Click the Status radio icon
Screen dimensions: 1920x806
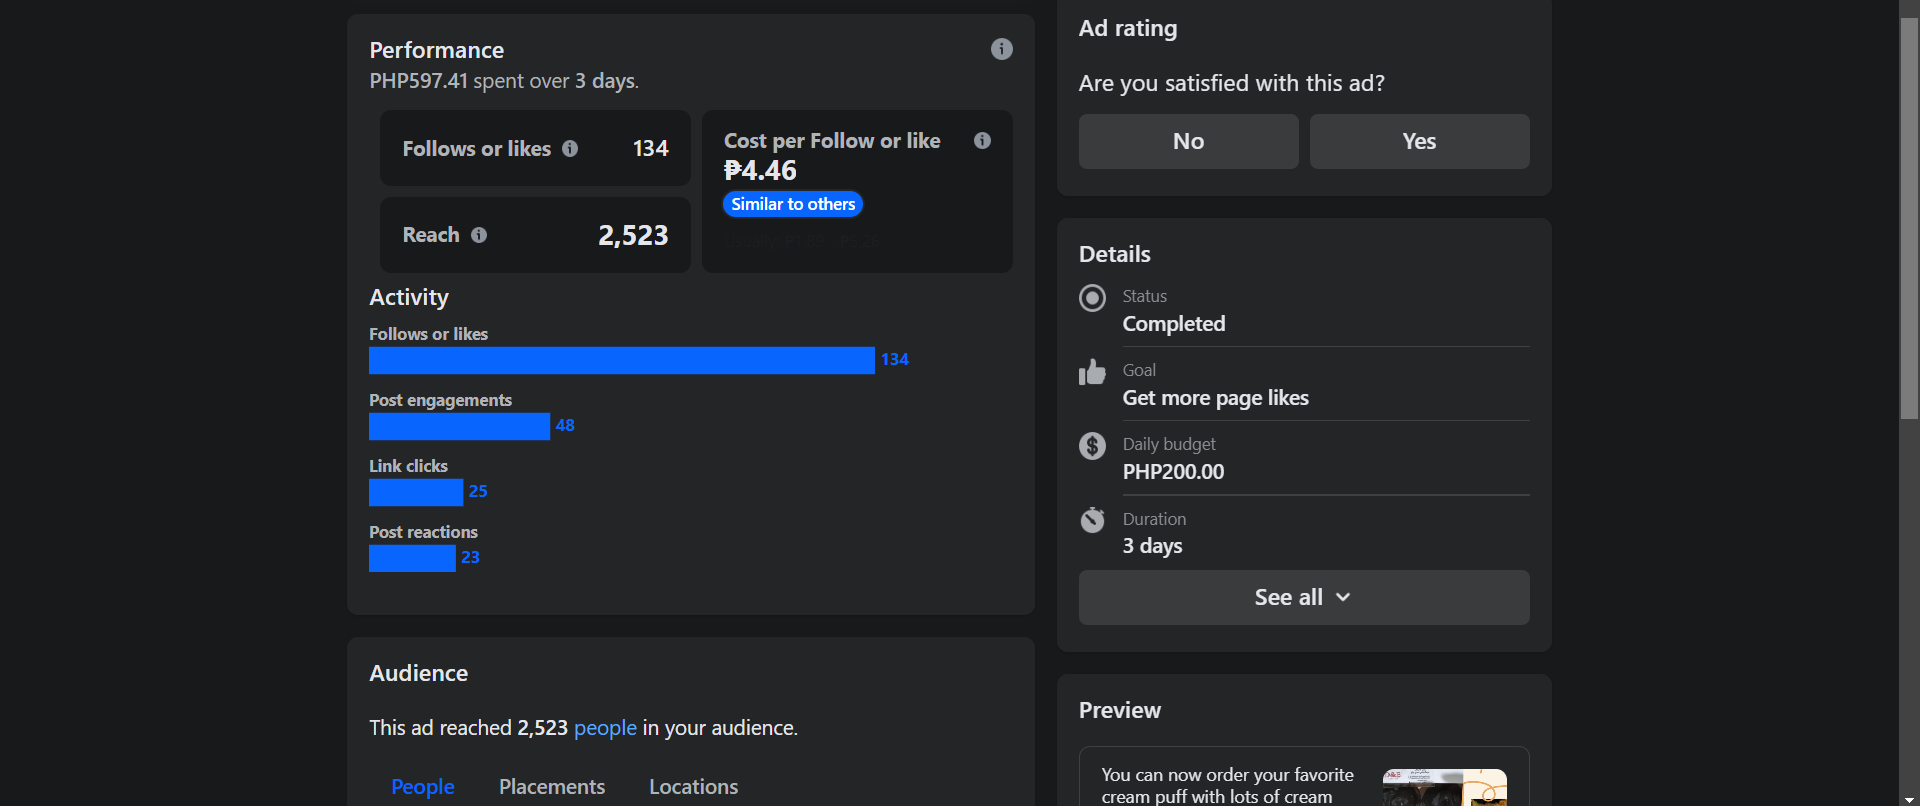[x=1092, y=298]
